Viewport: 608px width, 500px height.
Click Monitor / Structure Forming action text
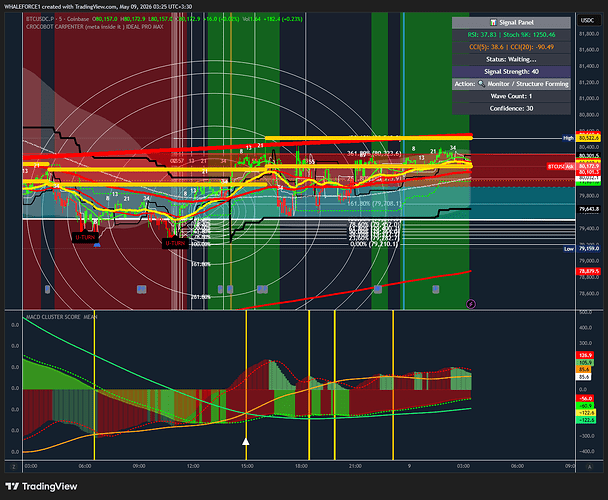(x=528, y=84)
